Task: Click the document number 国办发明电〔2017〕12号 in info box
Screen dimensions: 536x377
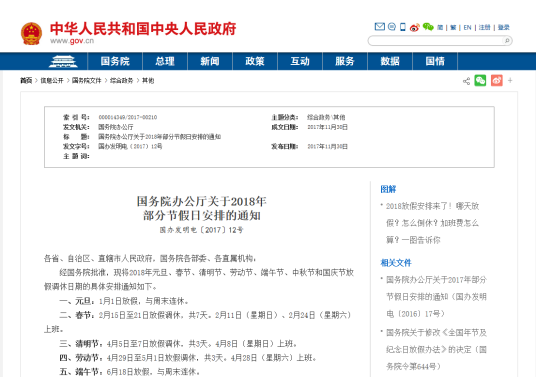Action: (130, 147)
